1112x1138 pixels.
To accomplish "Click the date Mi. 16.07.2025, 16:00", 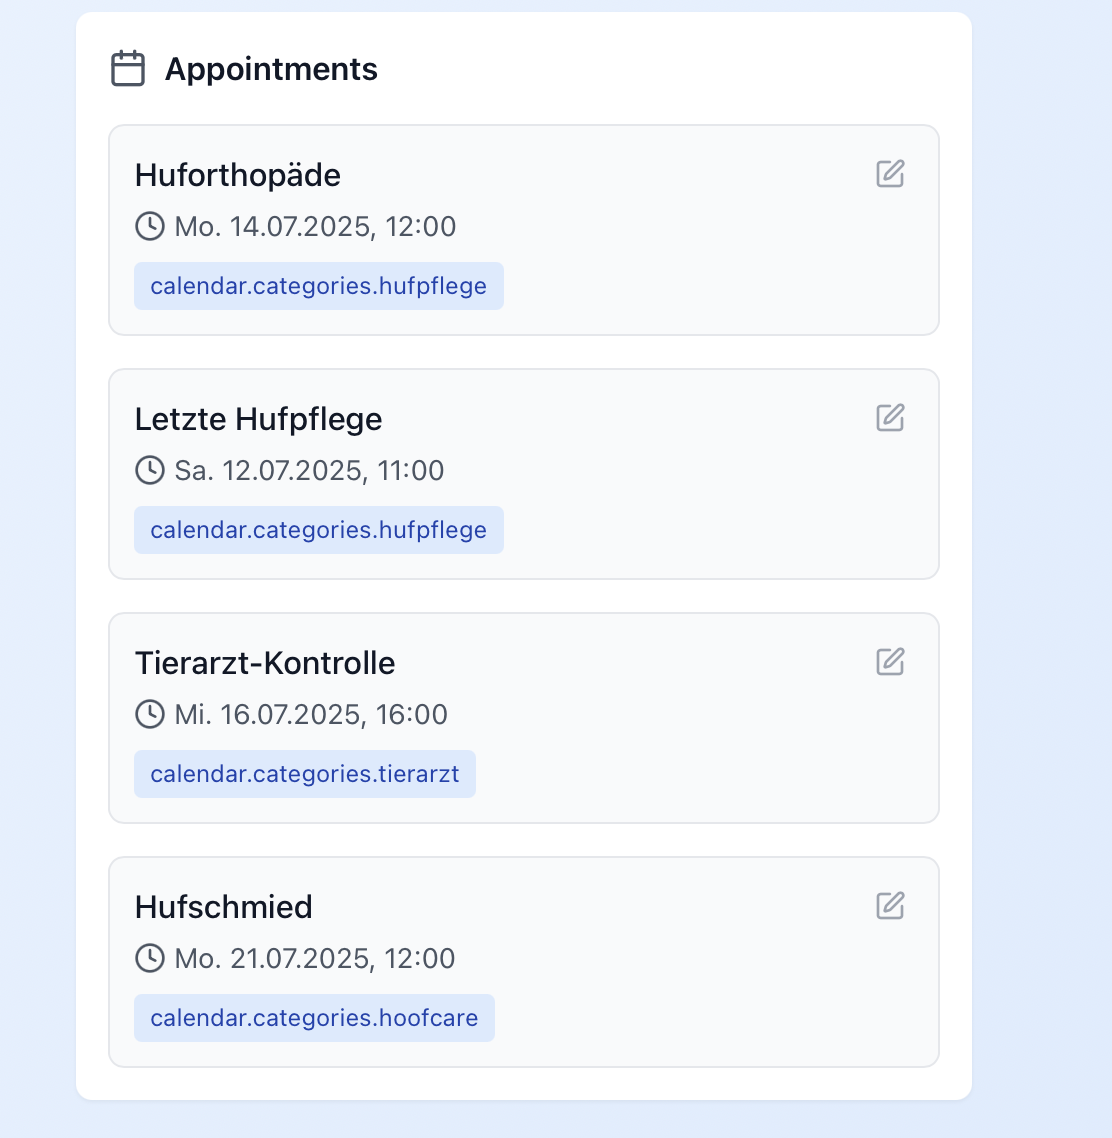I will [x=311, y=714].
